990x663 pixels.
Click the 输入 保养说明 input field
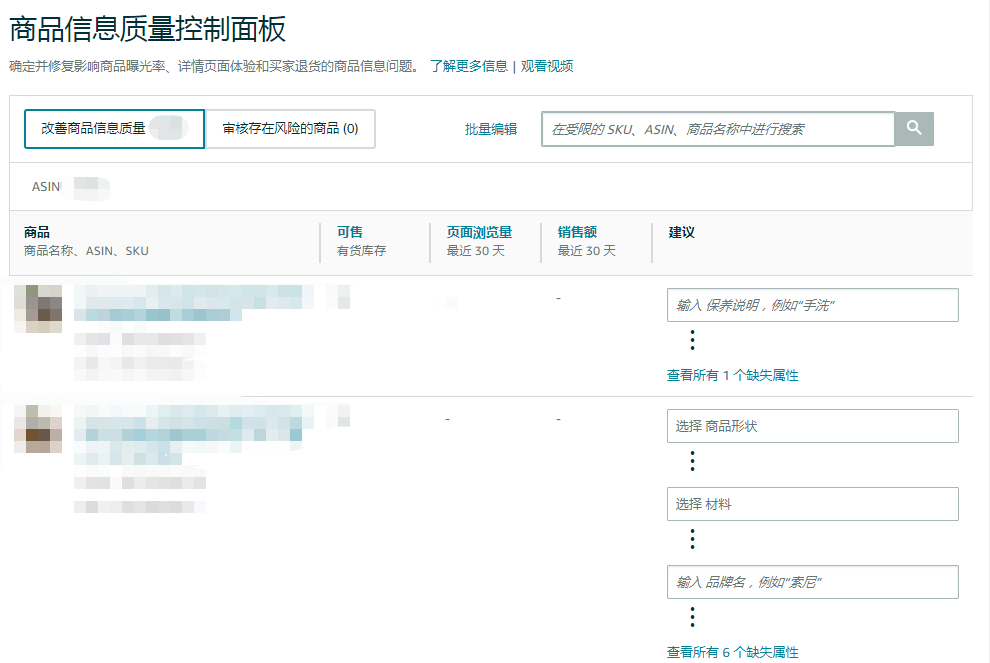[812, 304]
